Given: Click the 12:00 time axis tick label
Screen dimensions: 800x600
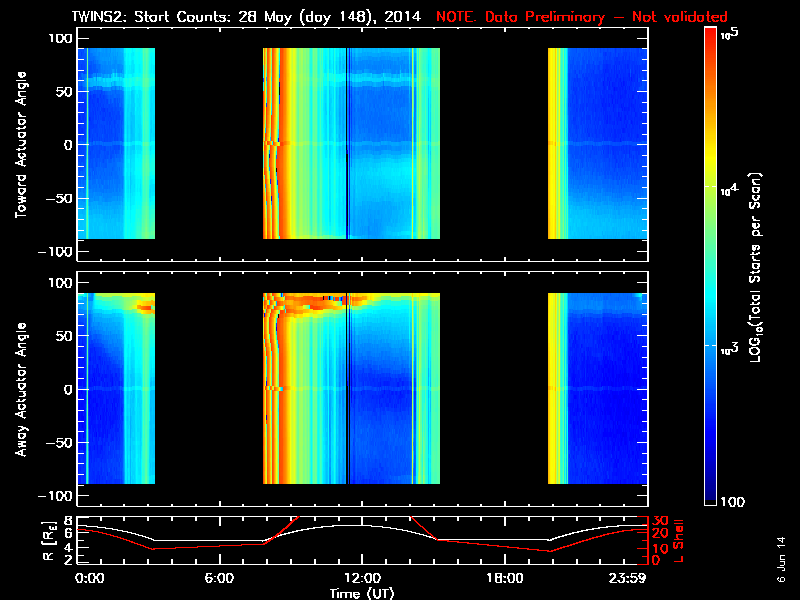Looking at the screenshot, I should [362, 578].
